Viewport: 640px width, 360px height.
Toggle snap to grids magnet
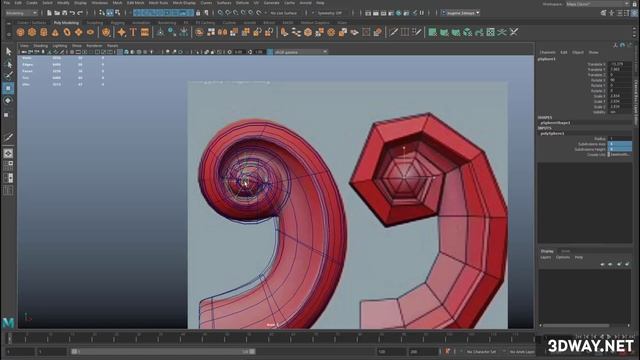(x=220, y=13)
